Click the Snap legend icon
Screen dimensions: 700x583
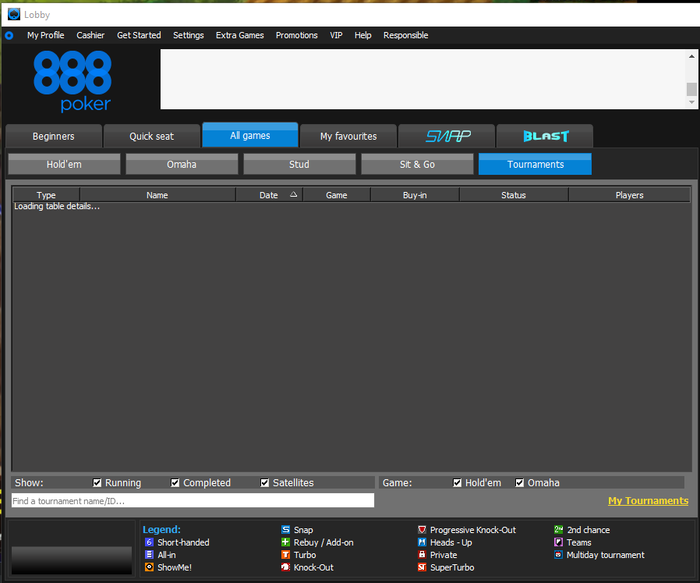coord(286,529)
